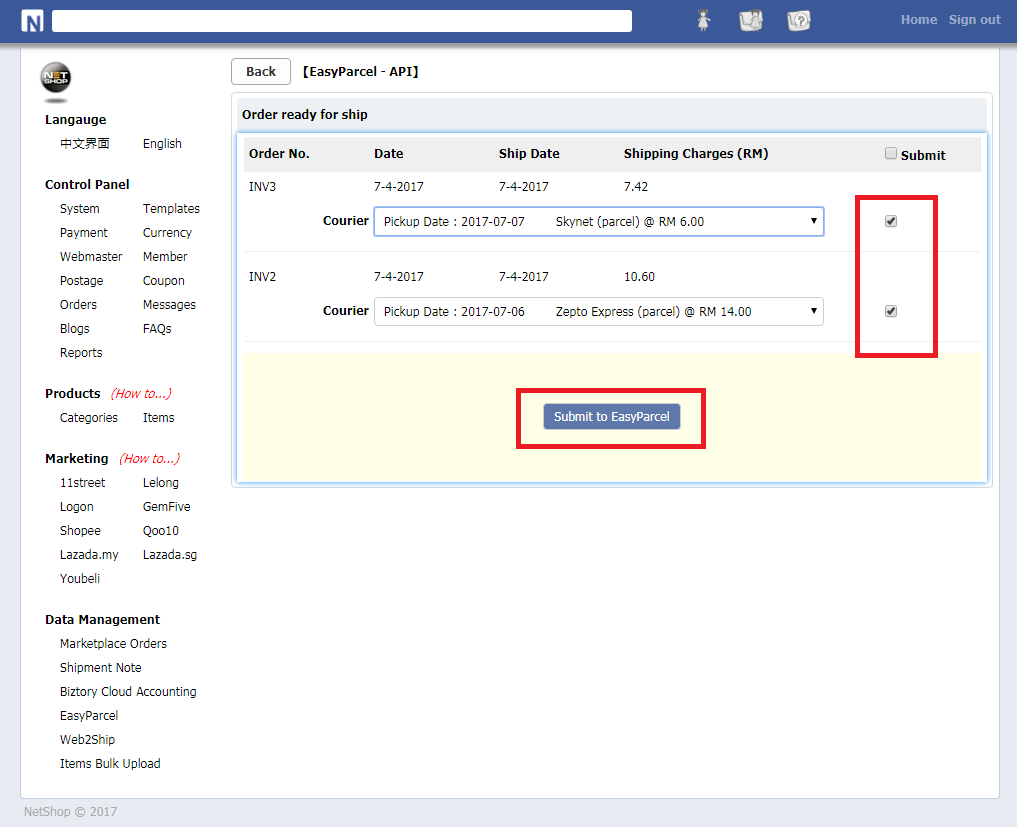Open Shopee marketing link
Viewport: 1017px width, 827px height.
tap(80, 530)
